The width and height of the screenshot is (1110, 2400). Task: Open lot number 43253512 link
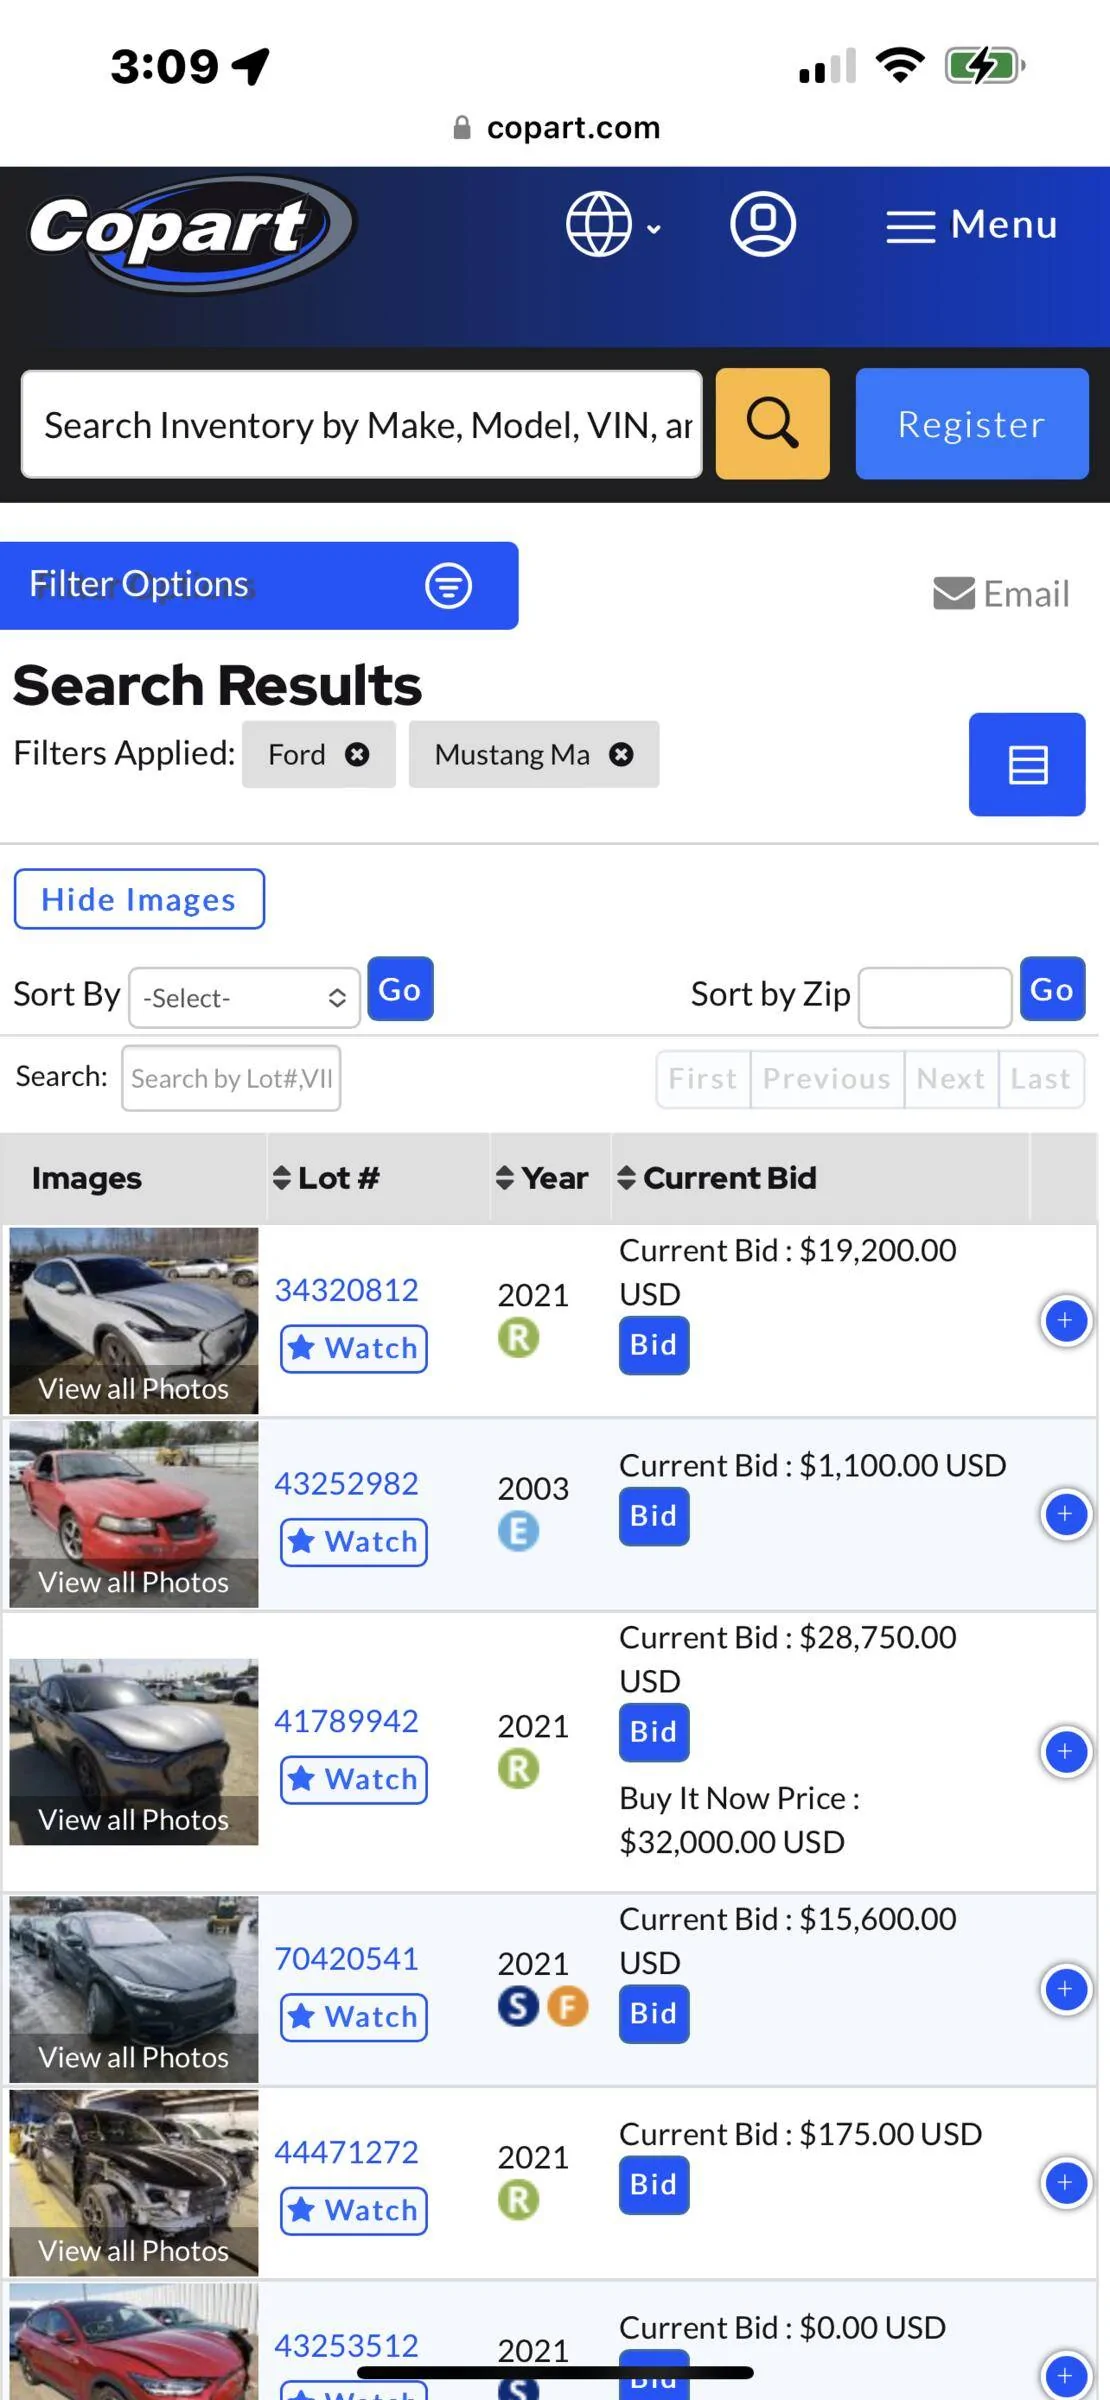(346, 2345)
